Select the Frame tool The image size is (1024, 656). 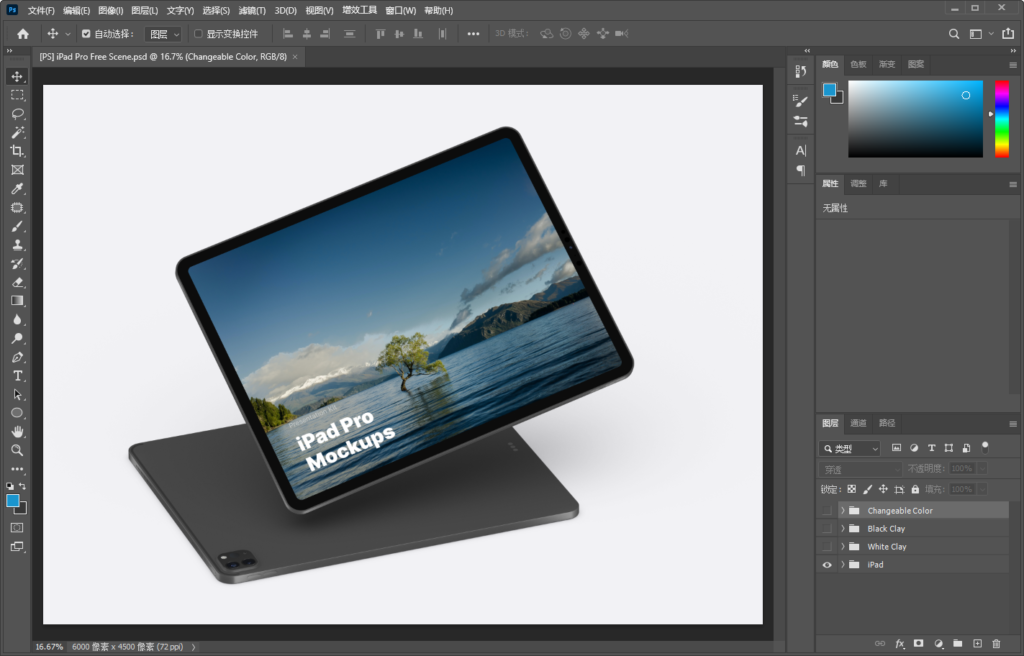coord(17,170)
